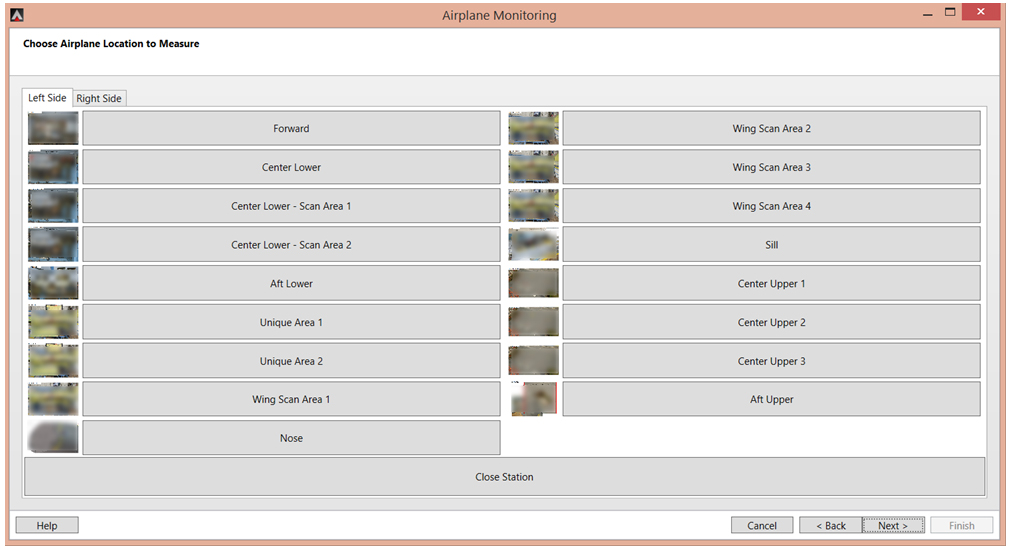Return to previous page with Back
Viewport: 1010px width, 550px height.
[x=831, y=526]
